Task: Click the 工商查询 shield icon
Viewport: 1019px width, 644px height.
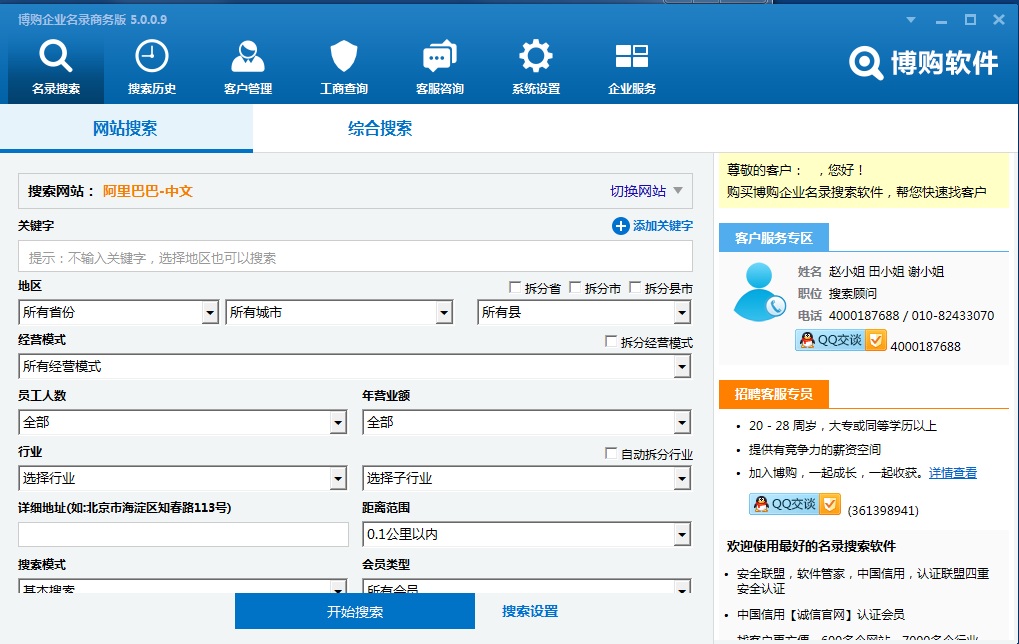Action: [342, 62]
